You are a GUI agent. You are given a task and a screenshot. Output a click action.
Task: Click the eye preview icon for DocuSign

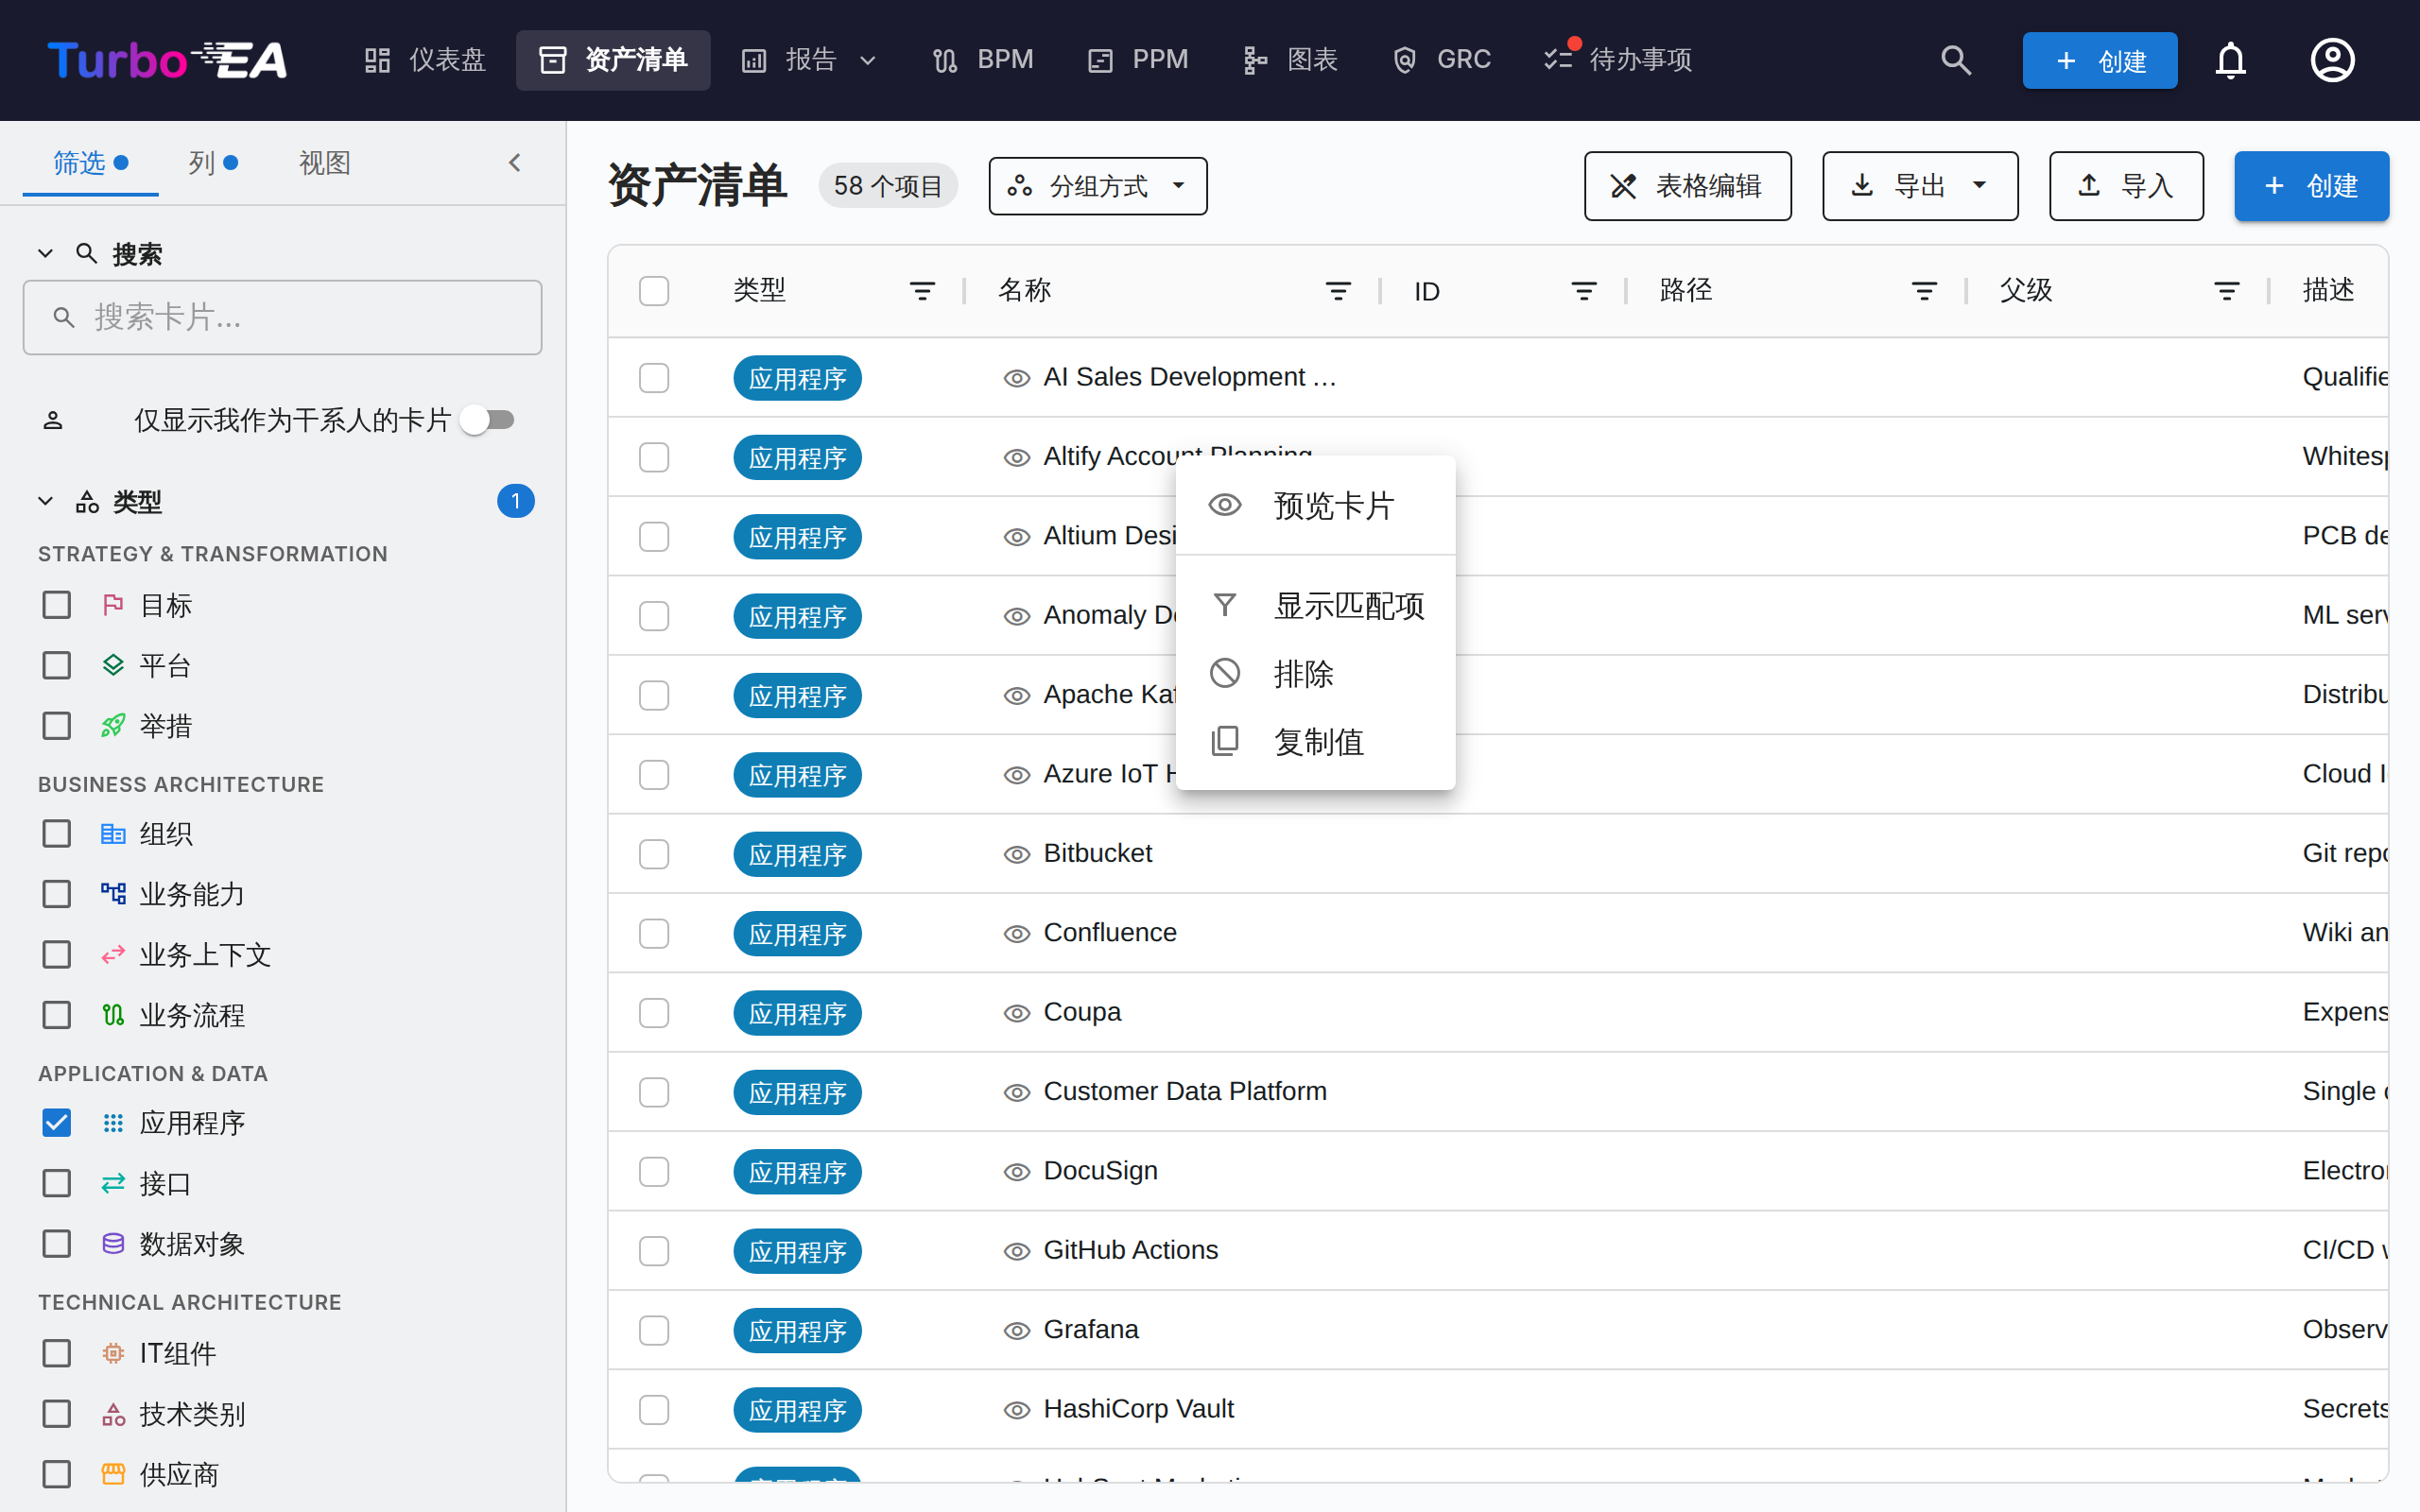click(x=1017, y=1171)
